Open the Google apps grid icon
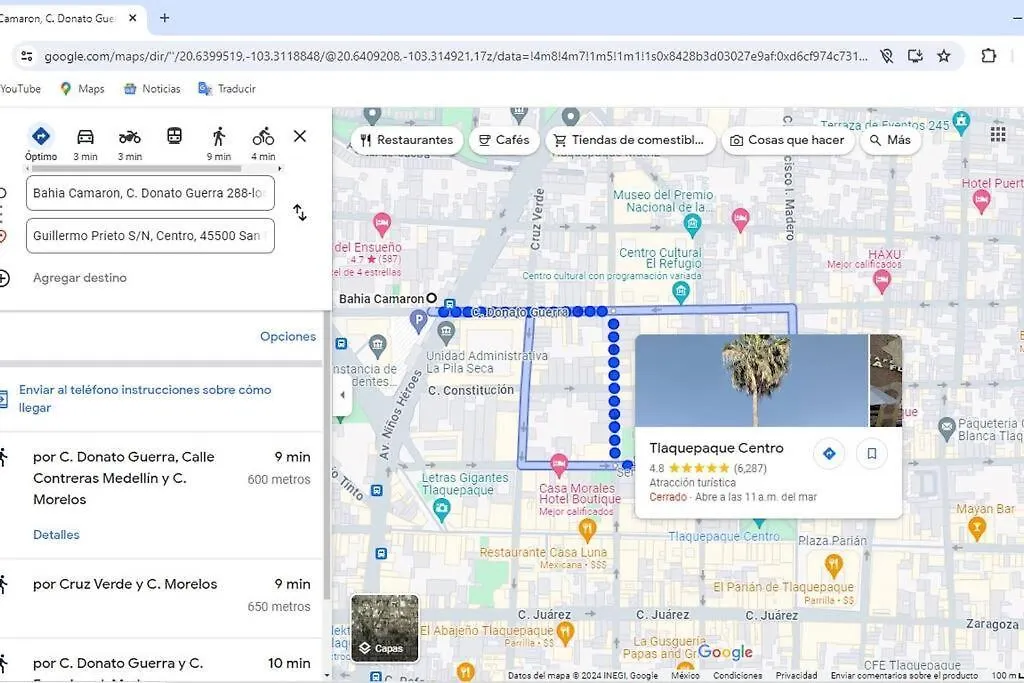This screenshot has height=683, width=1024. point(998,134)
